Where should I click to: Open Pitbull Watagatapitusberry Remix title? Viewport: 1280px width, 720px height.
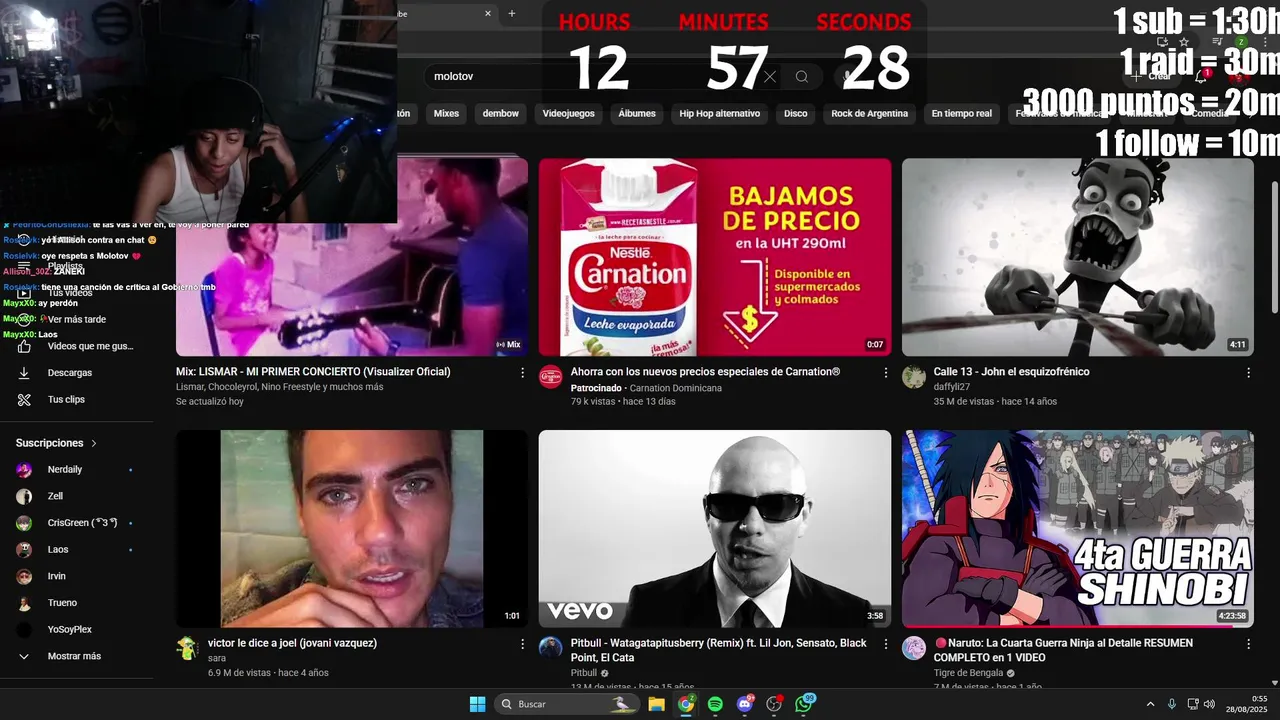click(719, 650)
